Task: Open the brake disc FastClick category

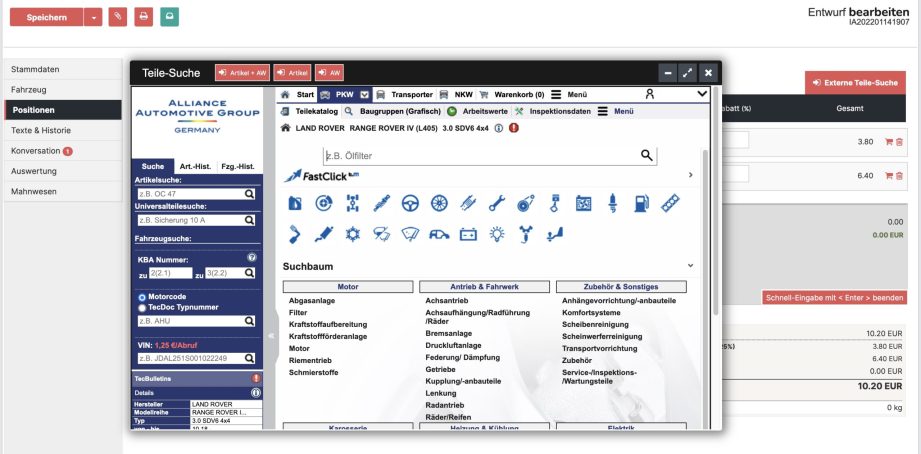Action: click(x=324, y=203)
